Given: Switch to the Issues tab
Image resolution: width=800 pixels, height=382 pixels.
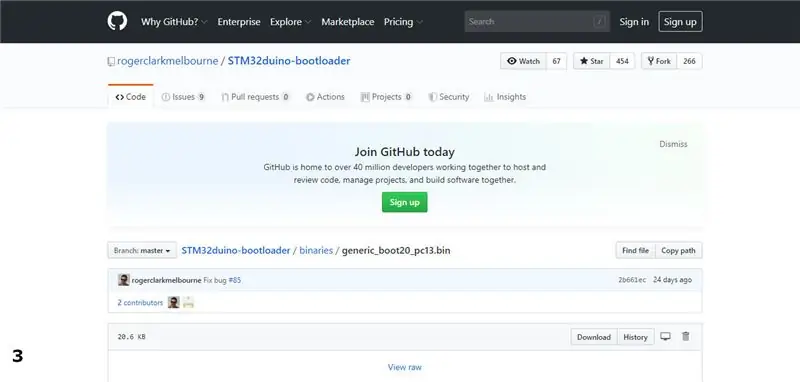Looking at the screenshot, I should 183,97.
